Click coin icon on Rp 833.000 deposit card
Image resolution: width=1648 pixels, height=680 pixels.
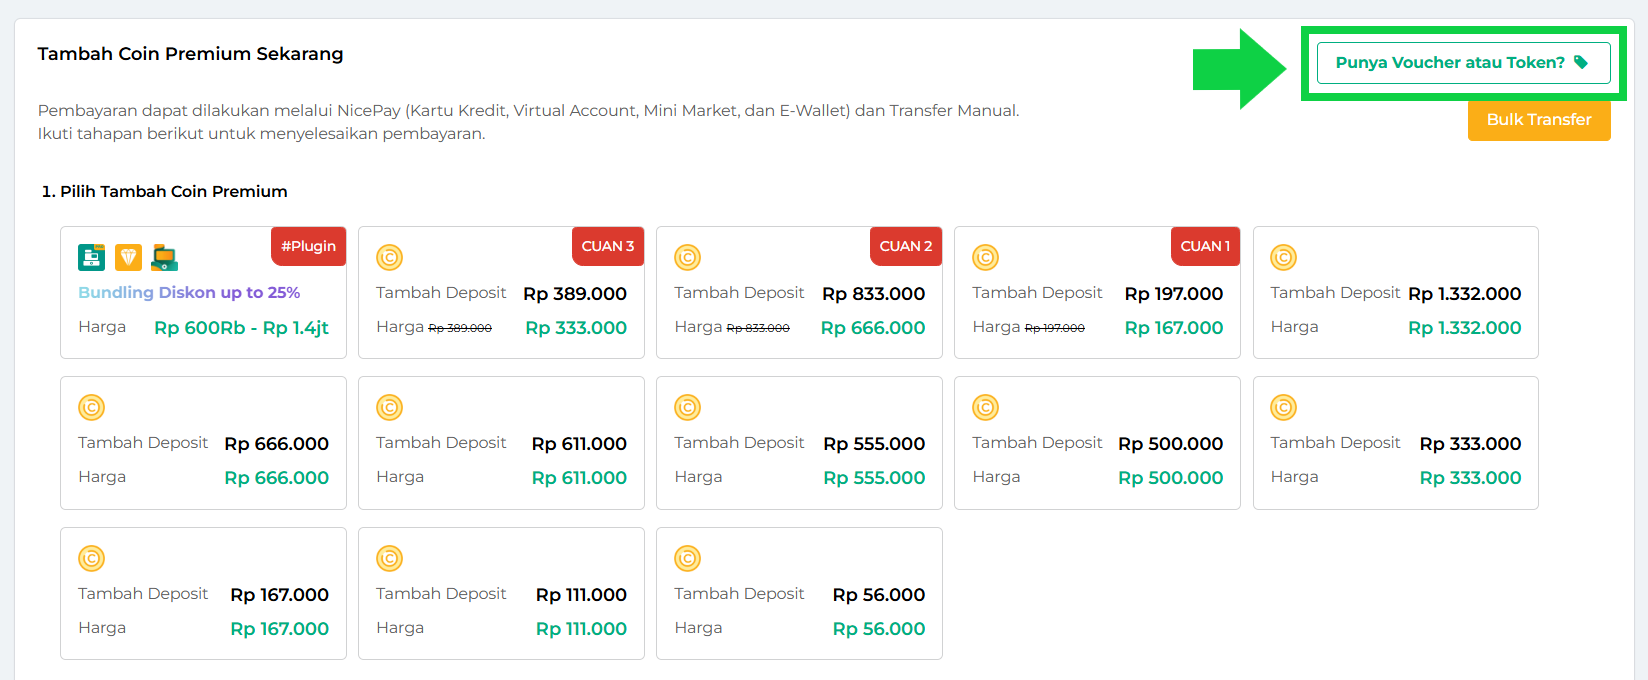coord(687,258)
